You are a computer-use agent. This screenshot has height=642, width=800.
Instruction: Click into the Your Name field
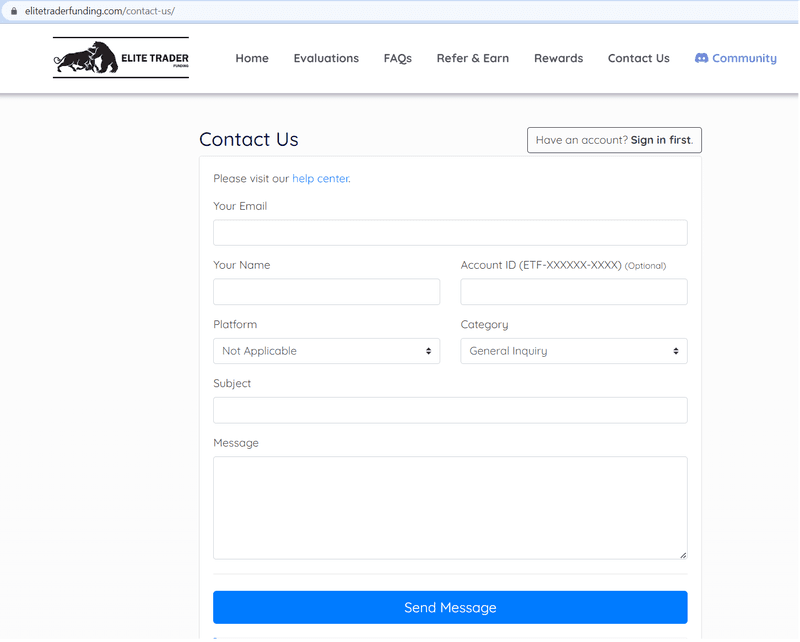[327, 292]
